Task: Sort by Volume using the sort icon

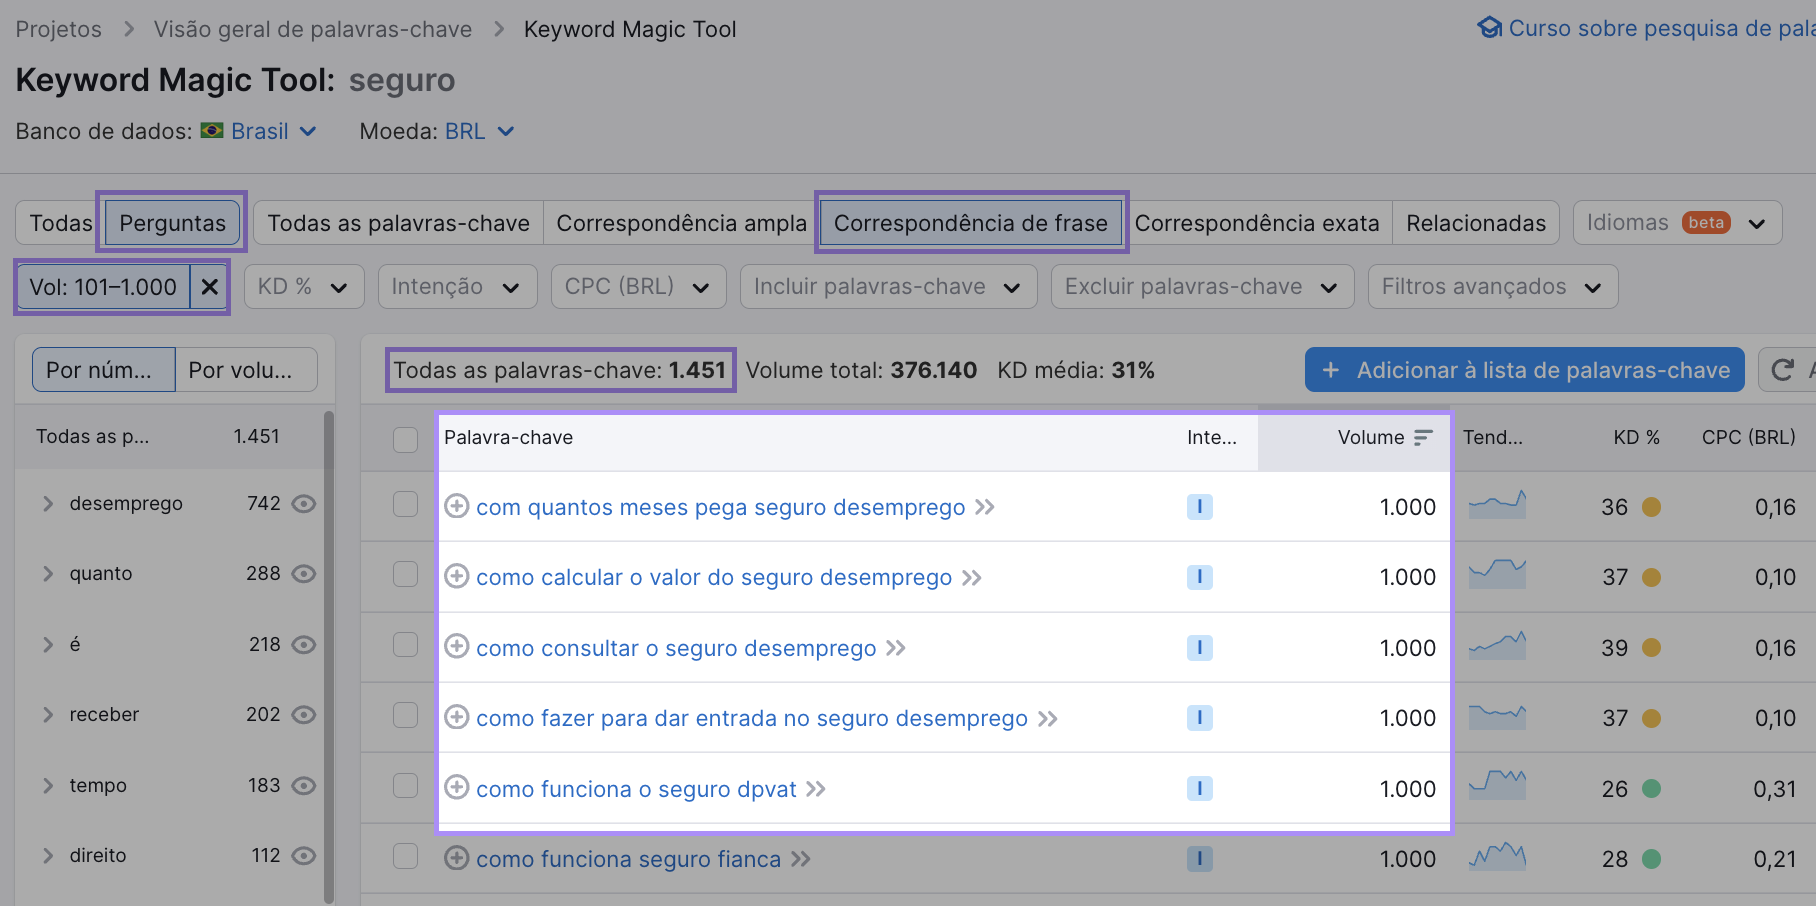Action: tap(1424, 437)
